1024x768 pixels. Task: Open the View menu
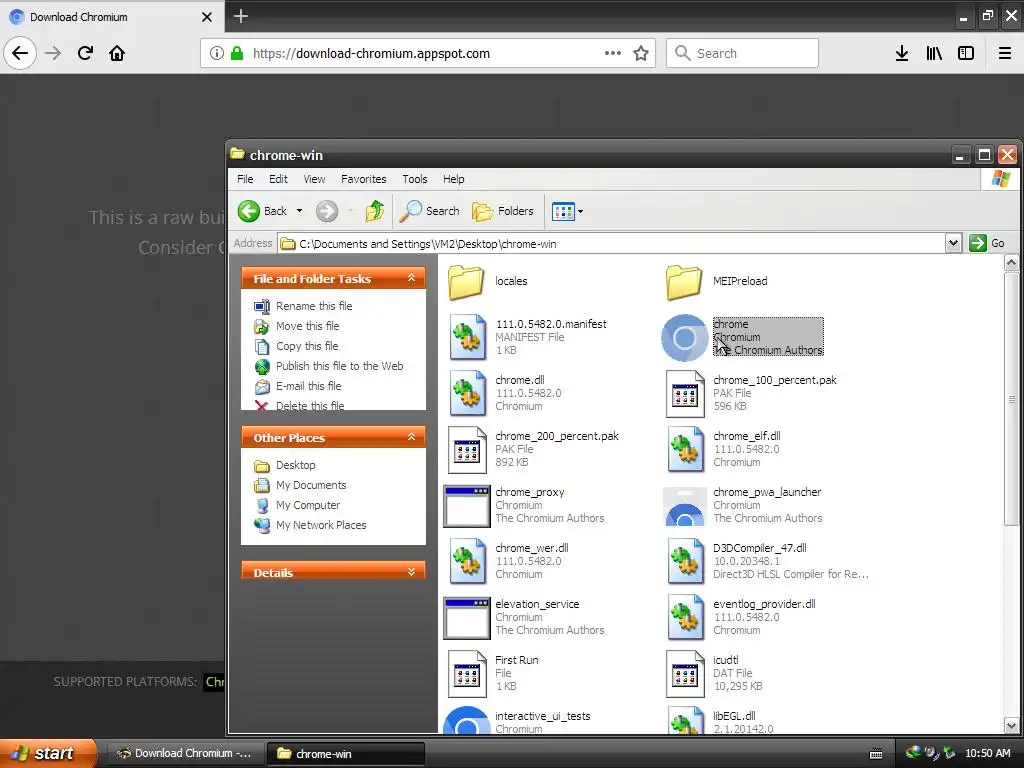(314, 179)
